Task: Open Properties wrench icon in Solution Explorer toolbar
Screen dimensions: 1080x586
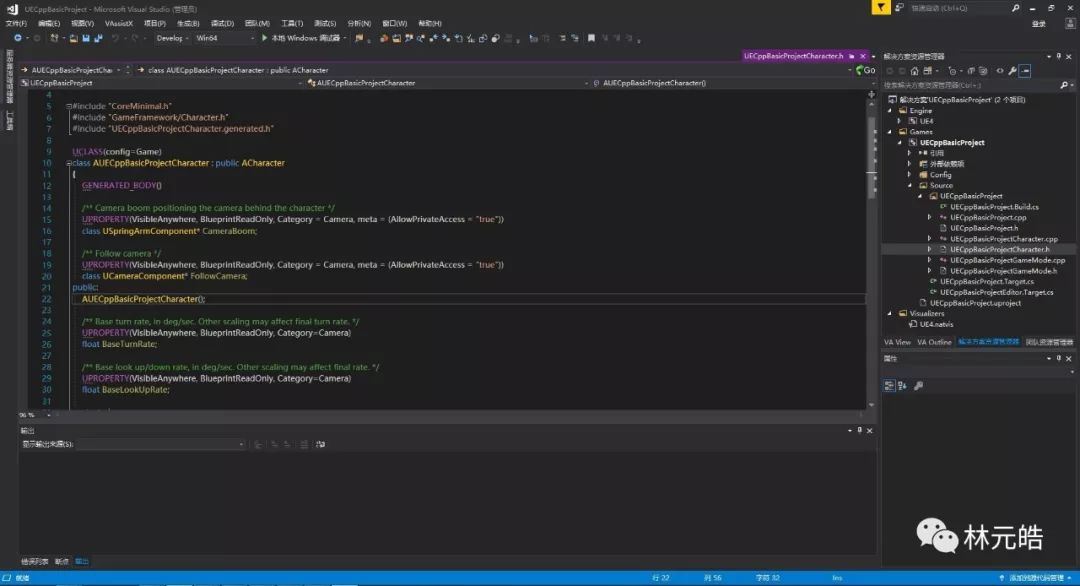Action: click(1012, 71)
